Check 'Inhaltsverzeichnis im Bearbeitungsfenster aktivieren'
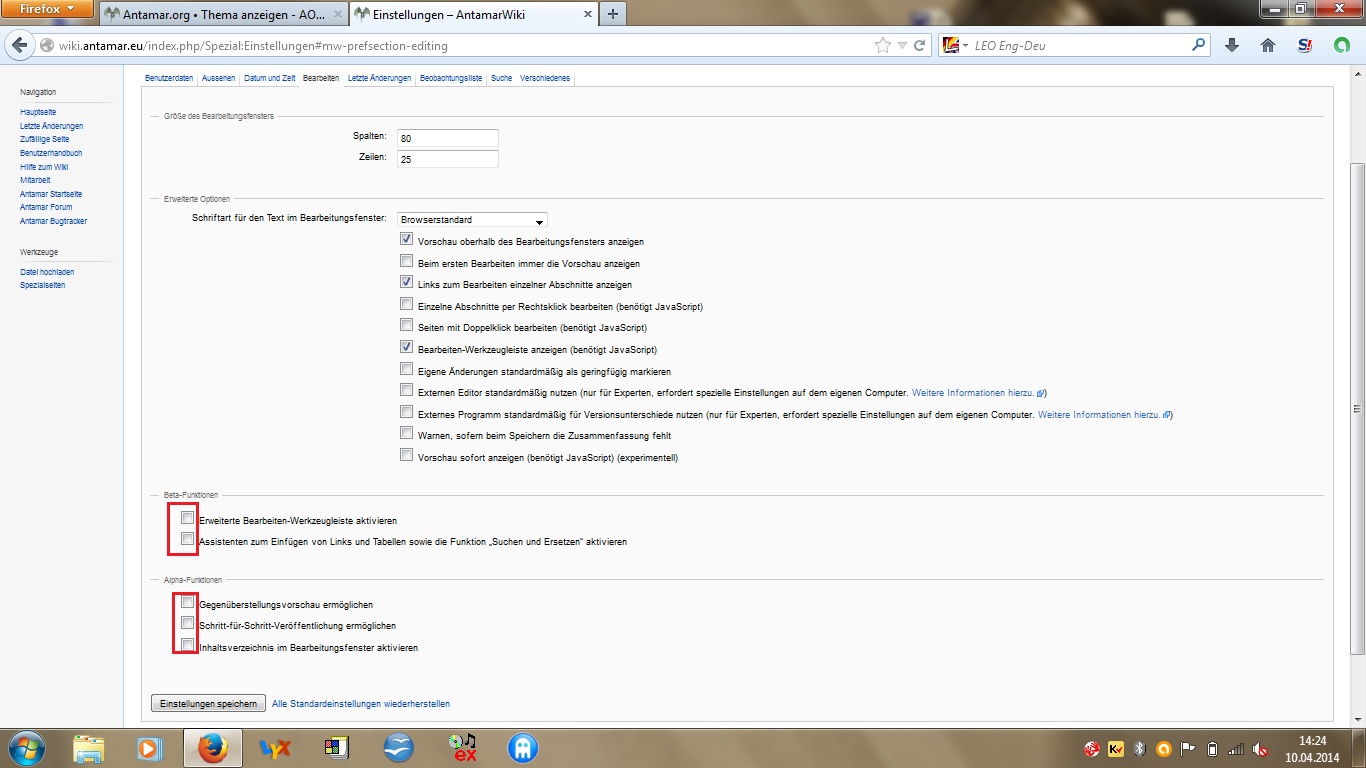Viewport: 1366px width, 768px height. click(x=187, y=645)
